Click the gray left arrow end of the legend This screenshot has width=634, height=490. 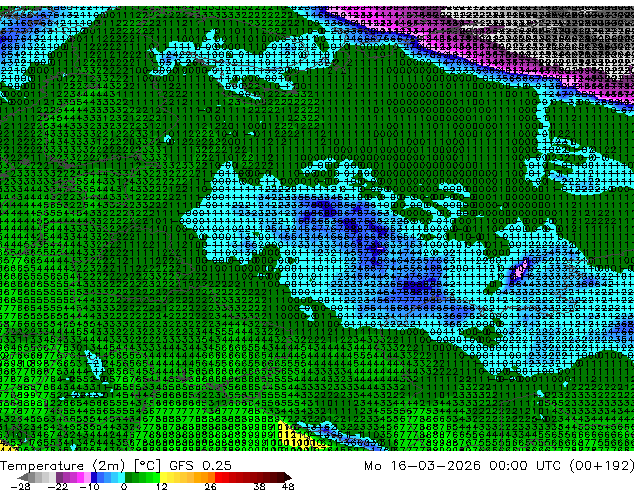tap(22, 477)
